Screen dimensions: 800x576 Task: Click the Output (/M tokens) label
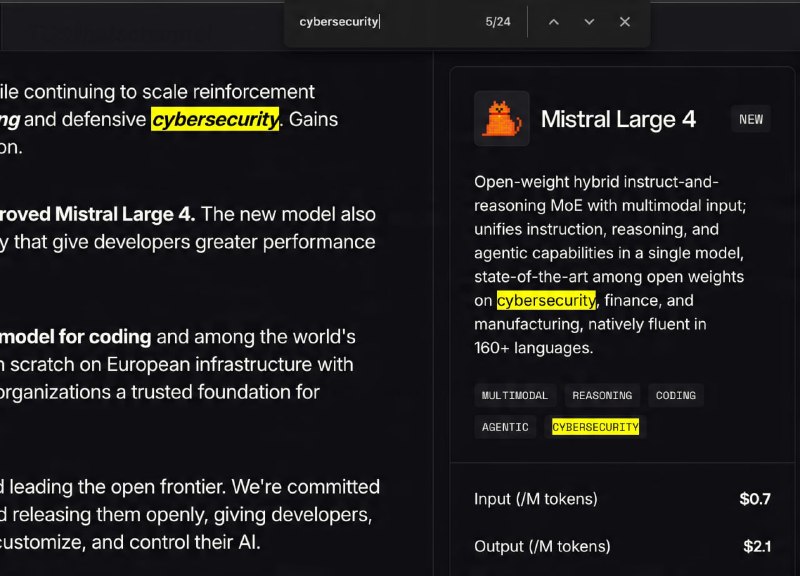(x=542, y=546)
